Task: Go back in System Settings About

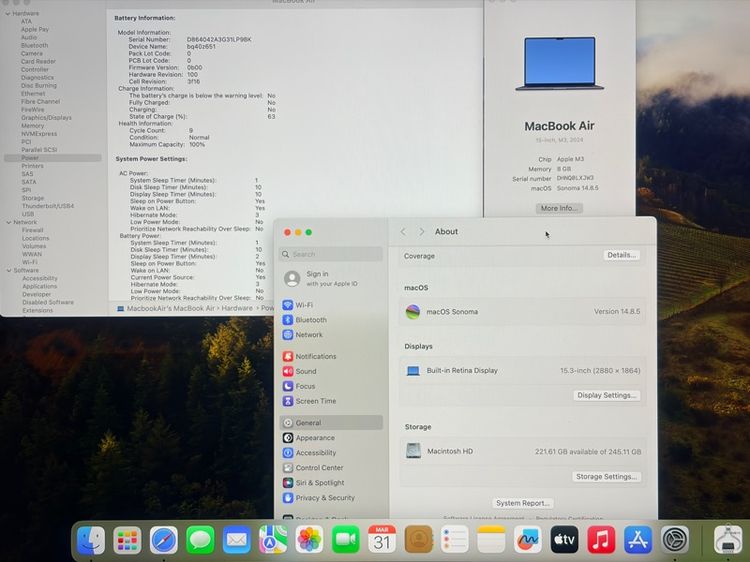Action: click(403, 231)
